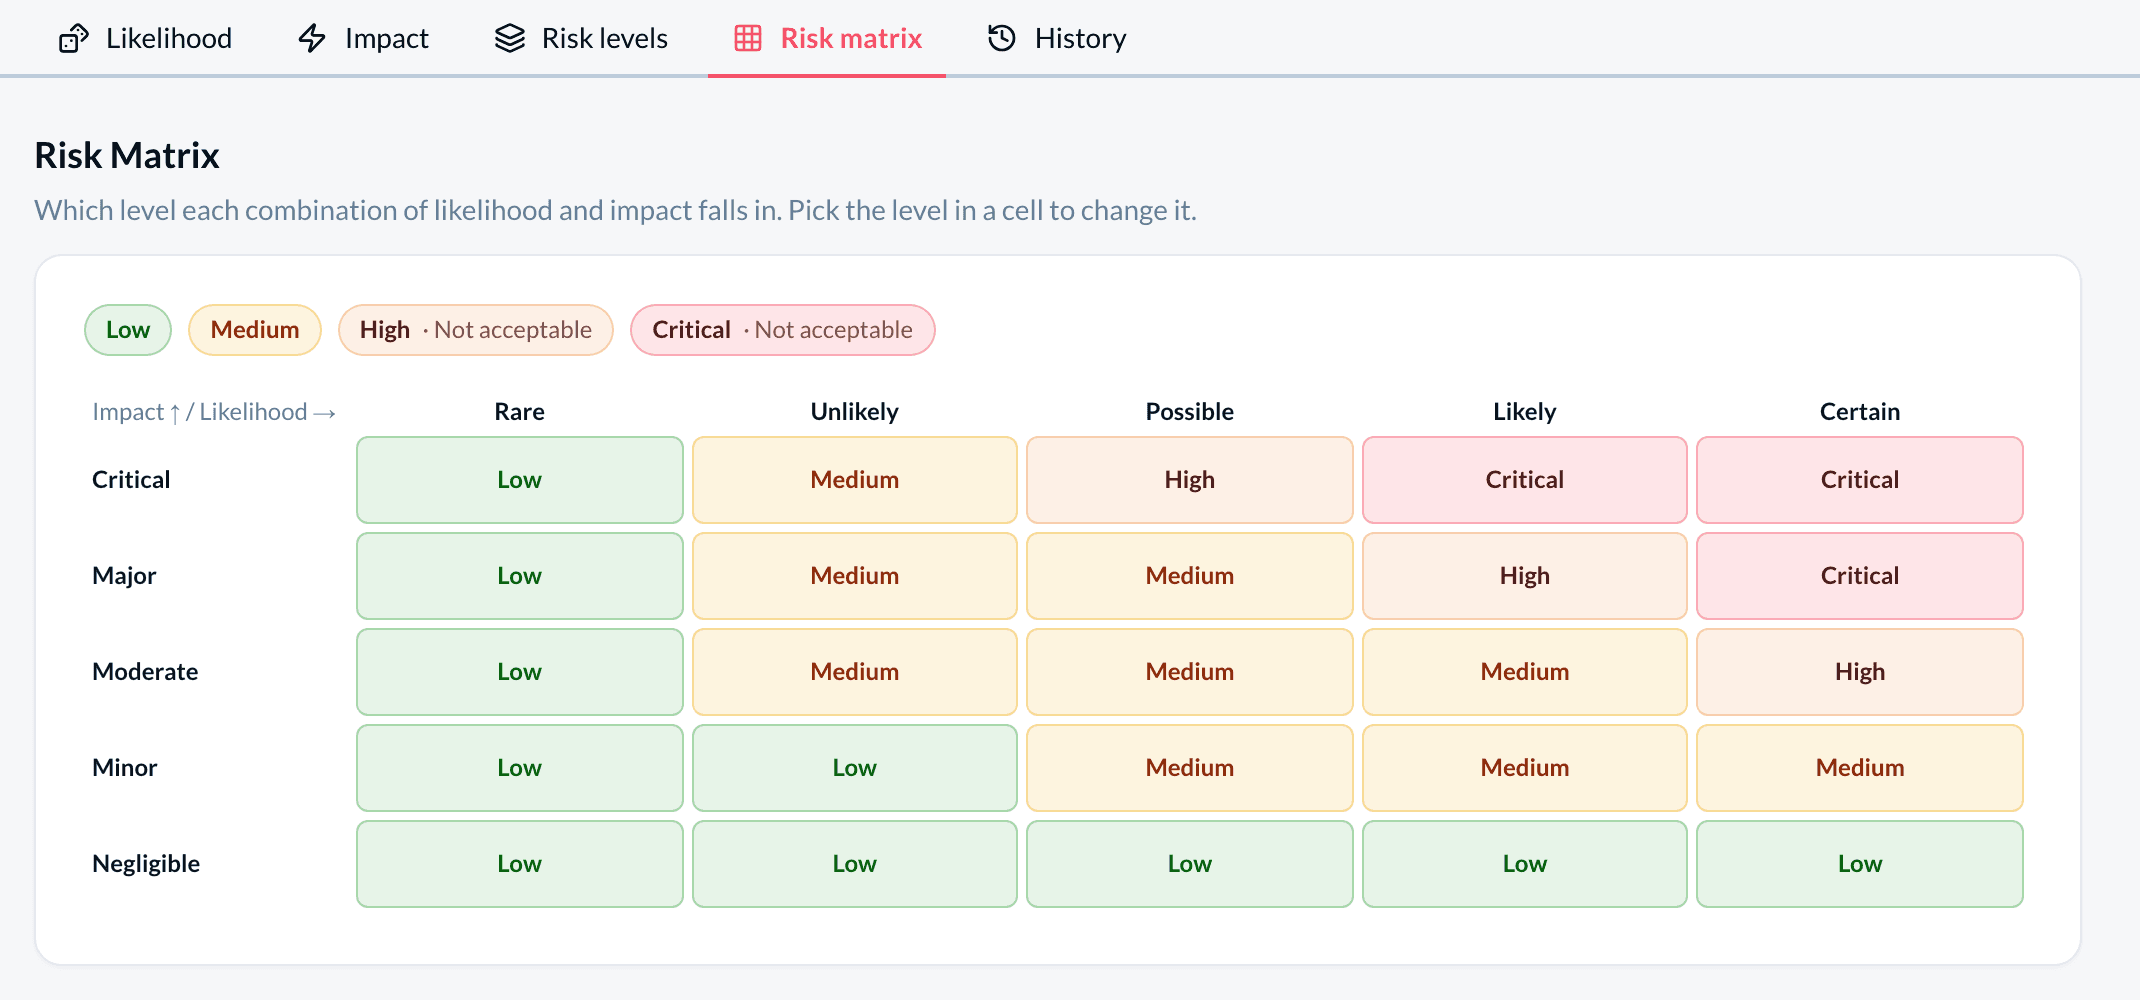Pick level in Moderate / Unlikely cell
Viewport: 2140px width, 1000px height.
855,672
